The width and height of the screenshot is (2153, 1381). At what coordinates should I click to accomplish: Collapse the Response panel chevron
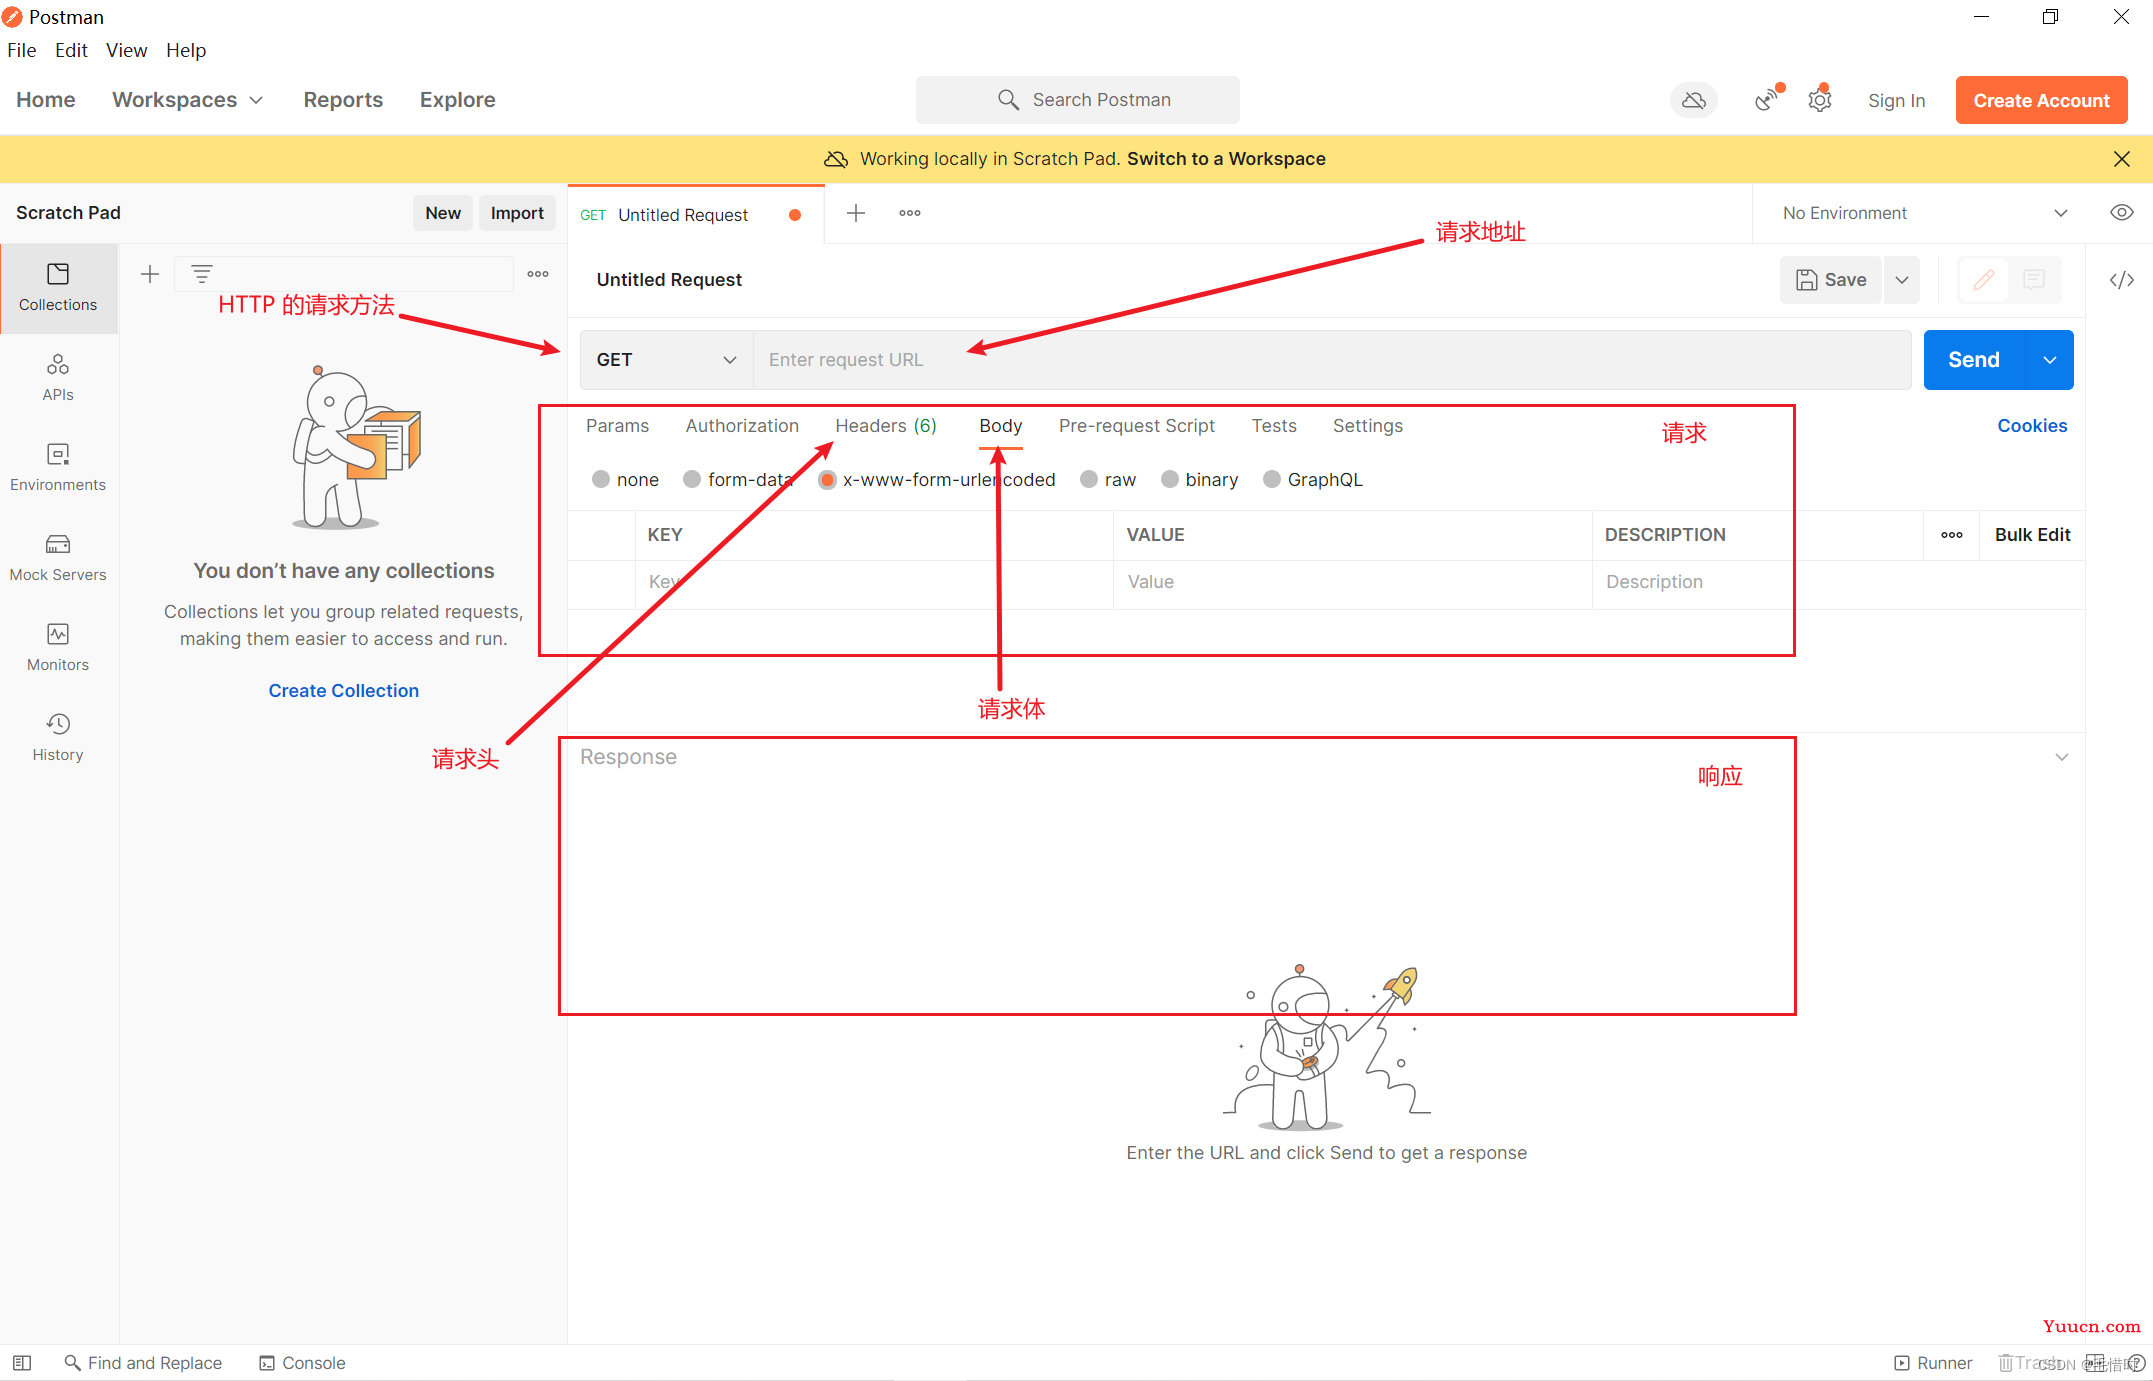click(x=2062, y=757)
